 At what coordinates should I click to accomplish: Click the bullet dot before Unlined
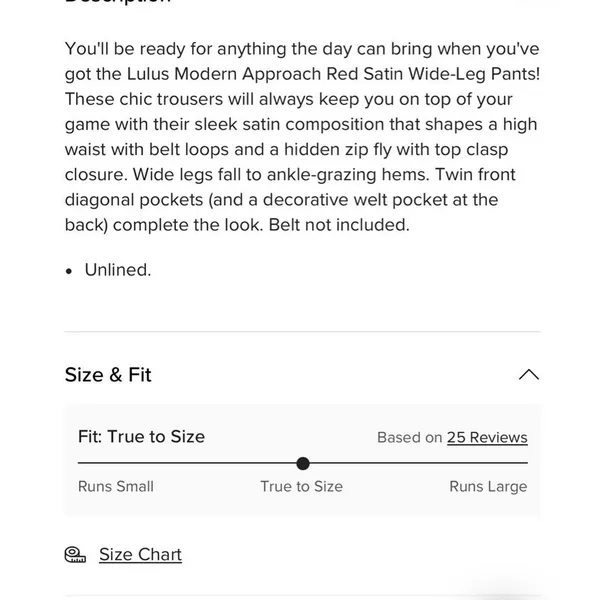69,271
